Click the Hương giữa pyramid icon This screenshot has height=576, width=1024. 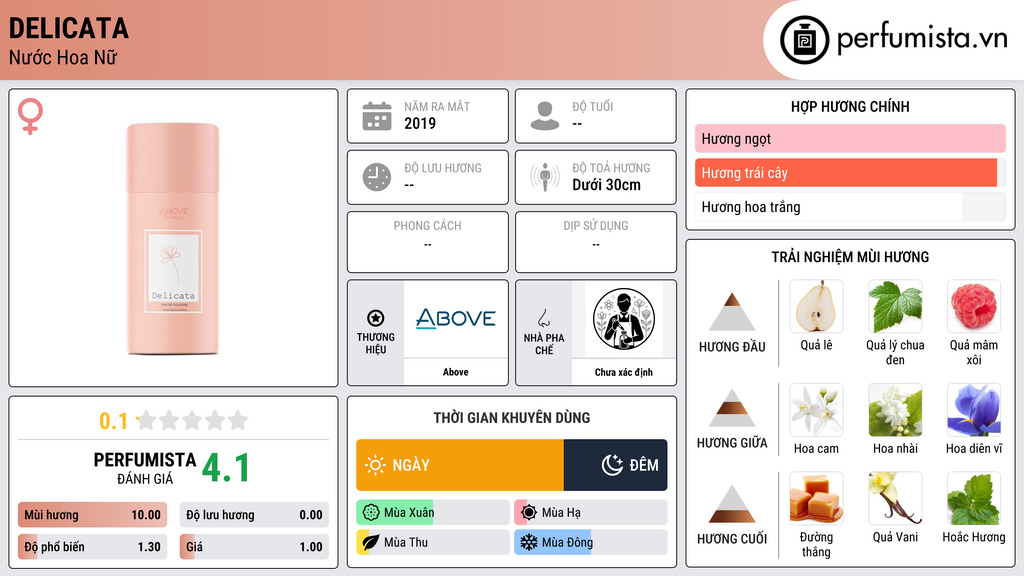[732, 408]
